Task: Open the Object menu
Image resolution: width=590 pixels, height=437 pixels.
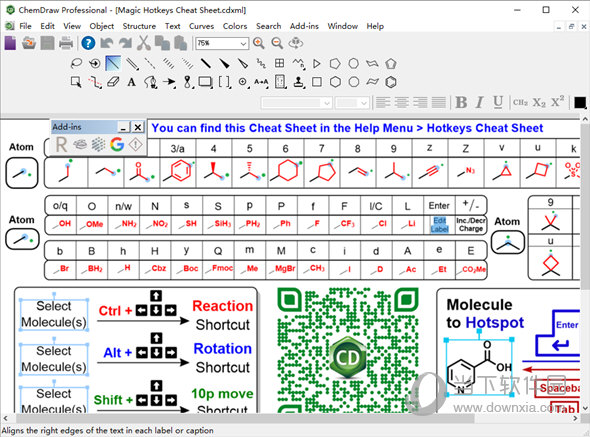Action: [x=102, y=26]
